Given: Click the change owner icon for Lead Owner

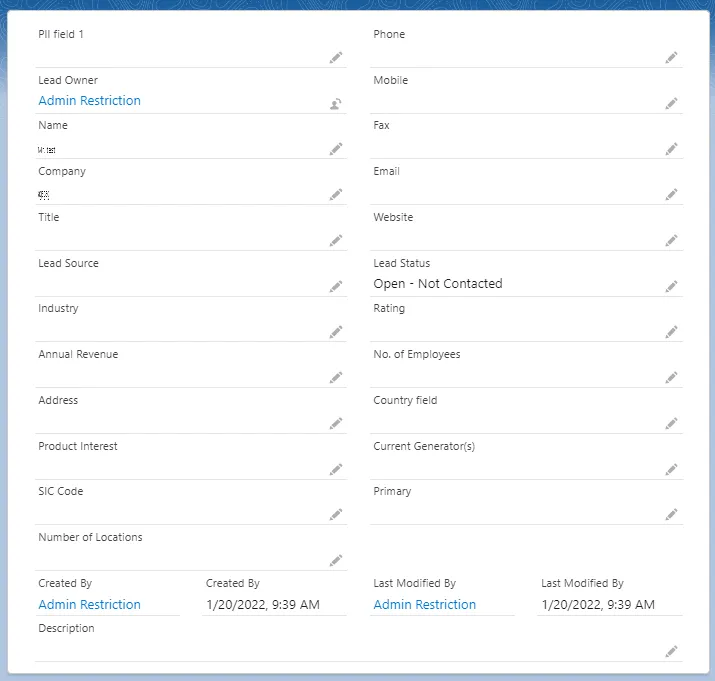Looking at the screenshot, I should coord(336,103).
